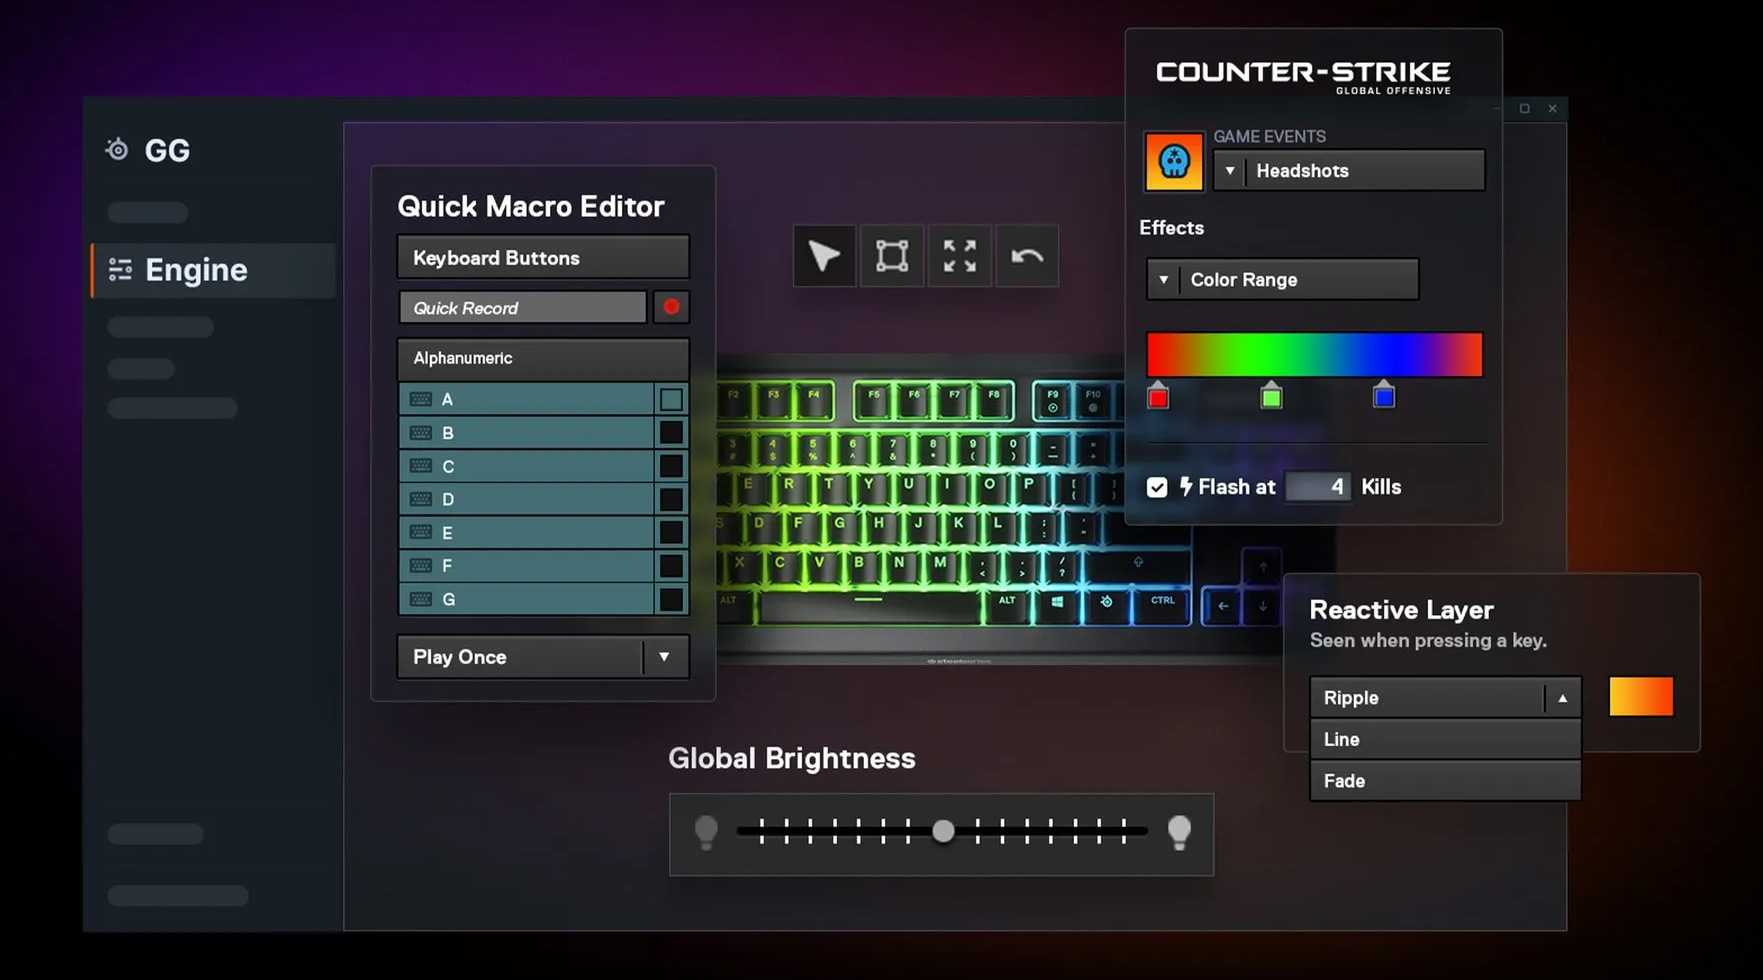Image resolution: width=1763 pixels, height=980 pixels.
Task: Tick the checkbox for key D
Action: (x=671, y=499)
